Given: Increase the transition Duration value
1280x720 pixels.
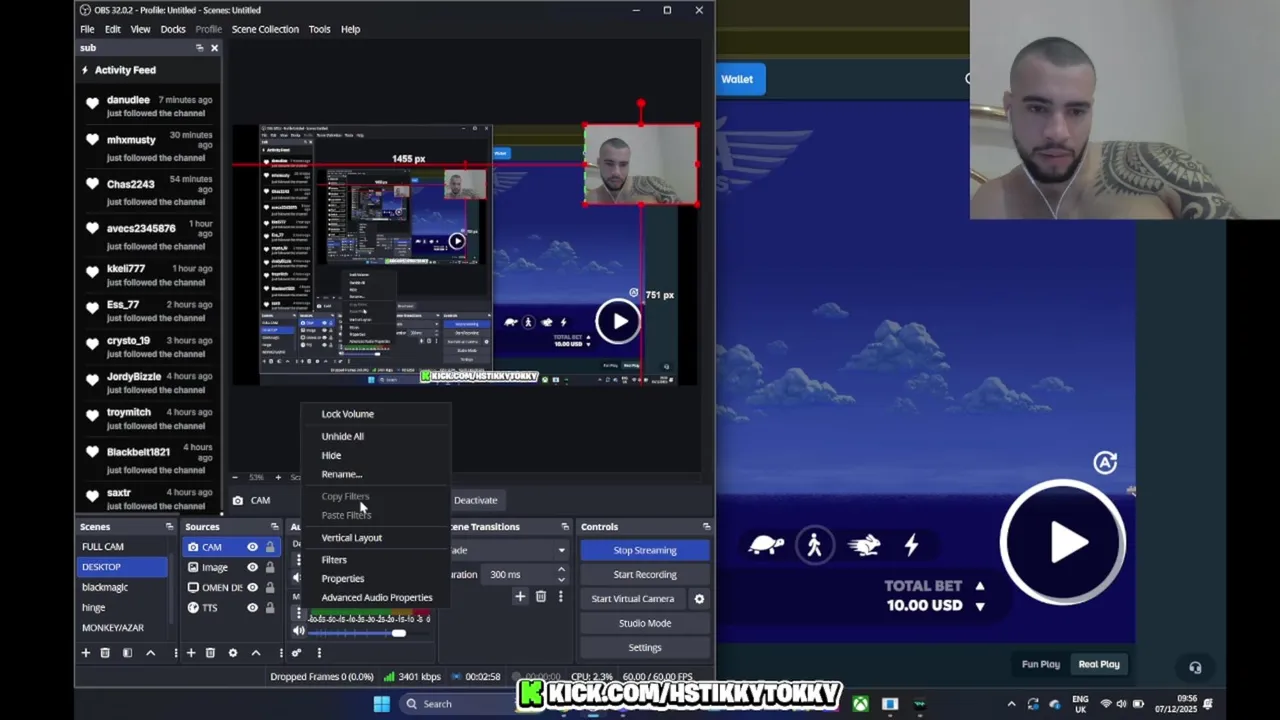Looking at the screenshot, I should click(x=561, y=570).
